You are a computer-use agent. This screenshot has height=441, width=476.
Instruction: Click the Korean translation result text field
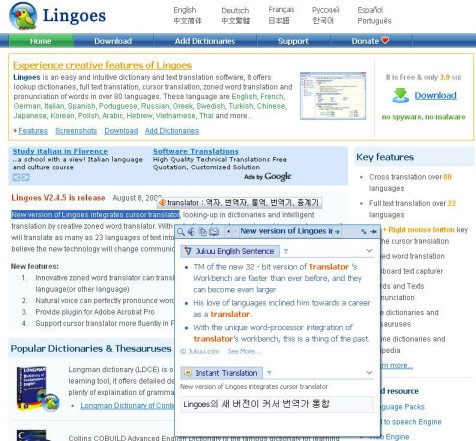coord(277,404)
